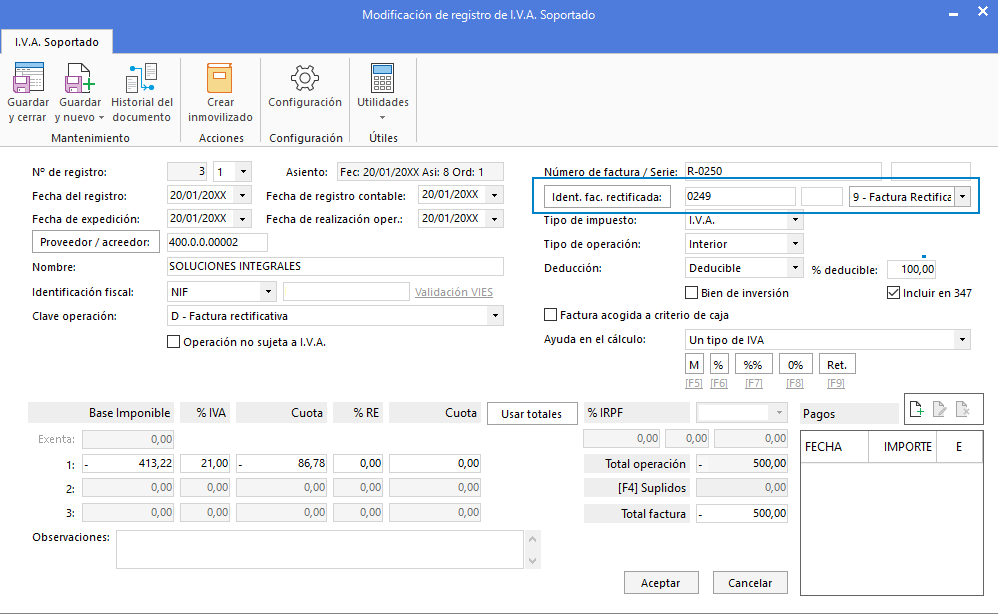Click the empty NIF number field
The image size is (998, 614).
(x=346, y=291)
